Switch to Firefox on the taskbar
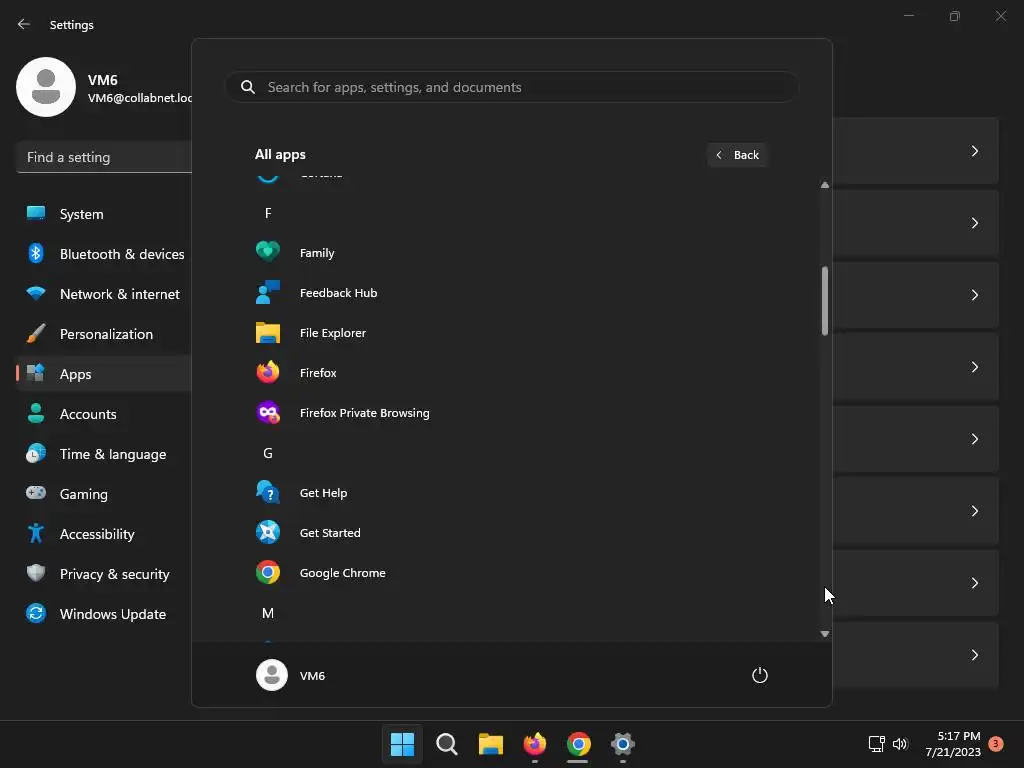Screen dimensions: 1024x768 point(535,744)
